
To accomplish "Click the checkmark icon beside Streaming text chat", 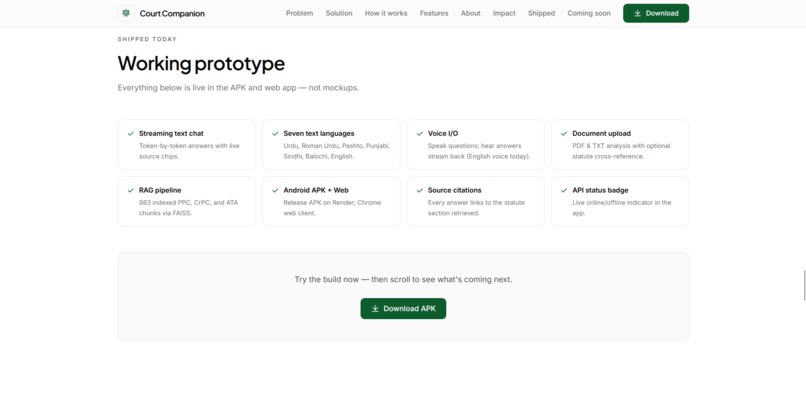I will (131, 134).
